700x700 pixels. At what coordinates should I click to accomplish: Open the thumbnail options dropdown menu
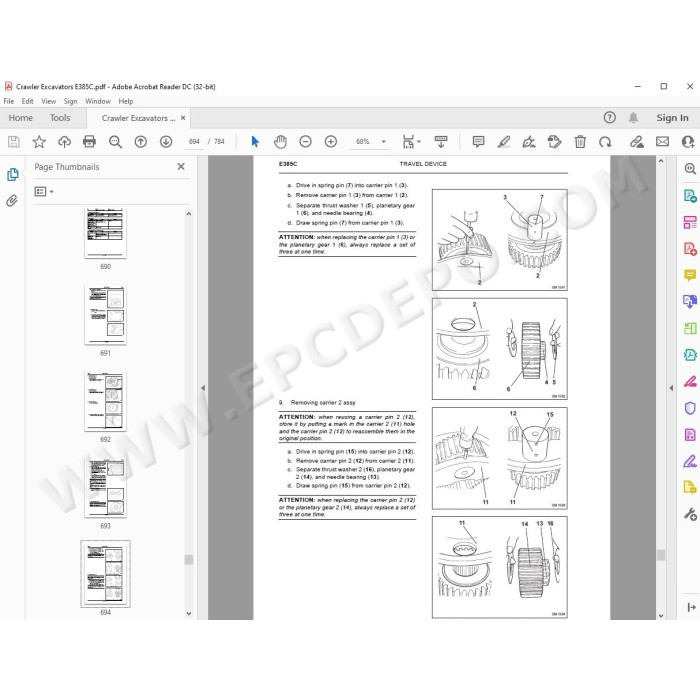44,192
